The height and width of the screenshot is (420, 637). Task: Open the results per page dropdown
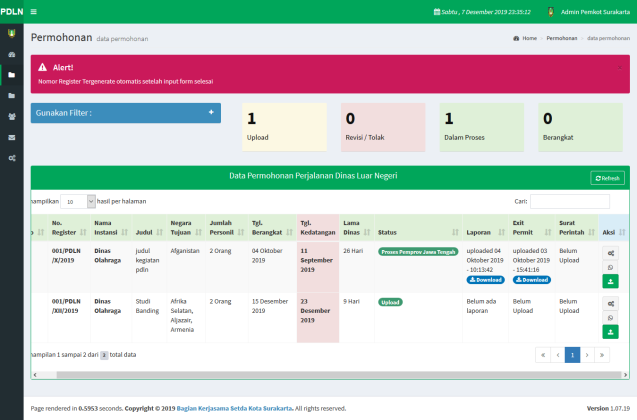coord(78,201)
